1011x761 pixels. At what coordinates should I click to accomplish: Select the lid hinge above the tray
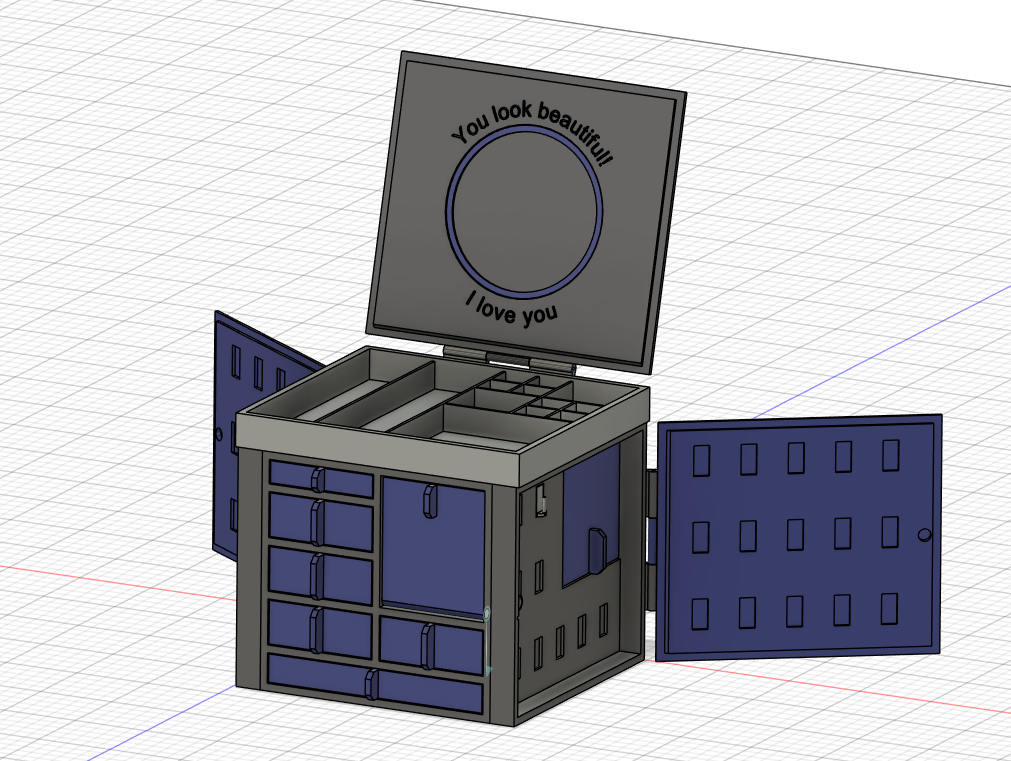pos(509,360)
